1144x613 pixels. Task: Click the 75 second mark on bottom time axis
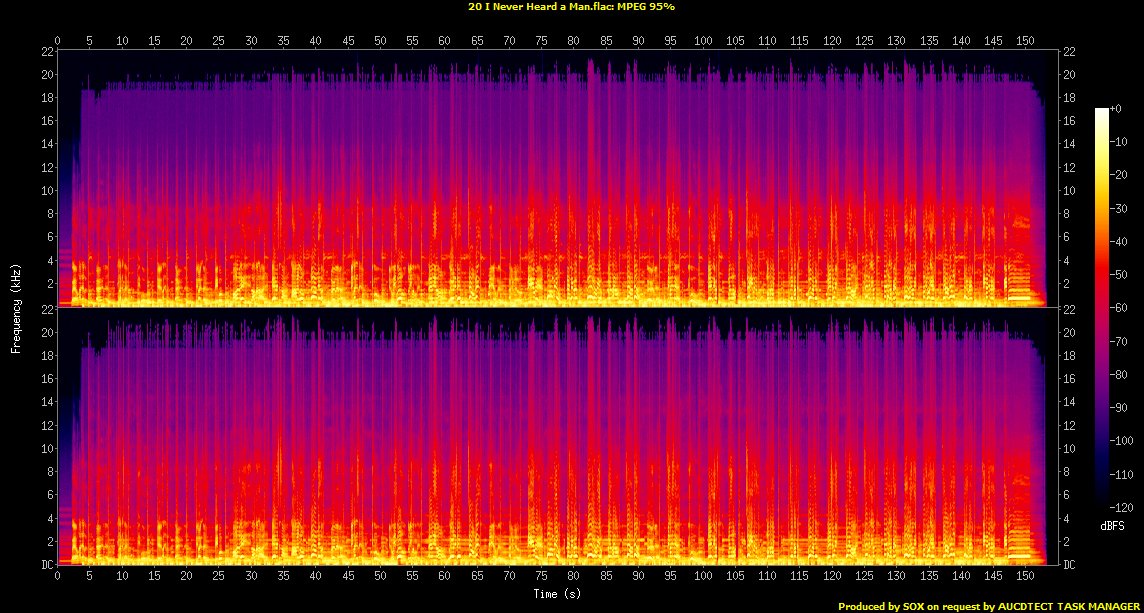(541, 577)
